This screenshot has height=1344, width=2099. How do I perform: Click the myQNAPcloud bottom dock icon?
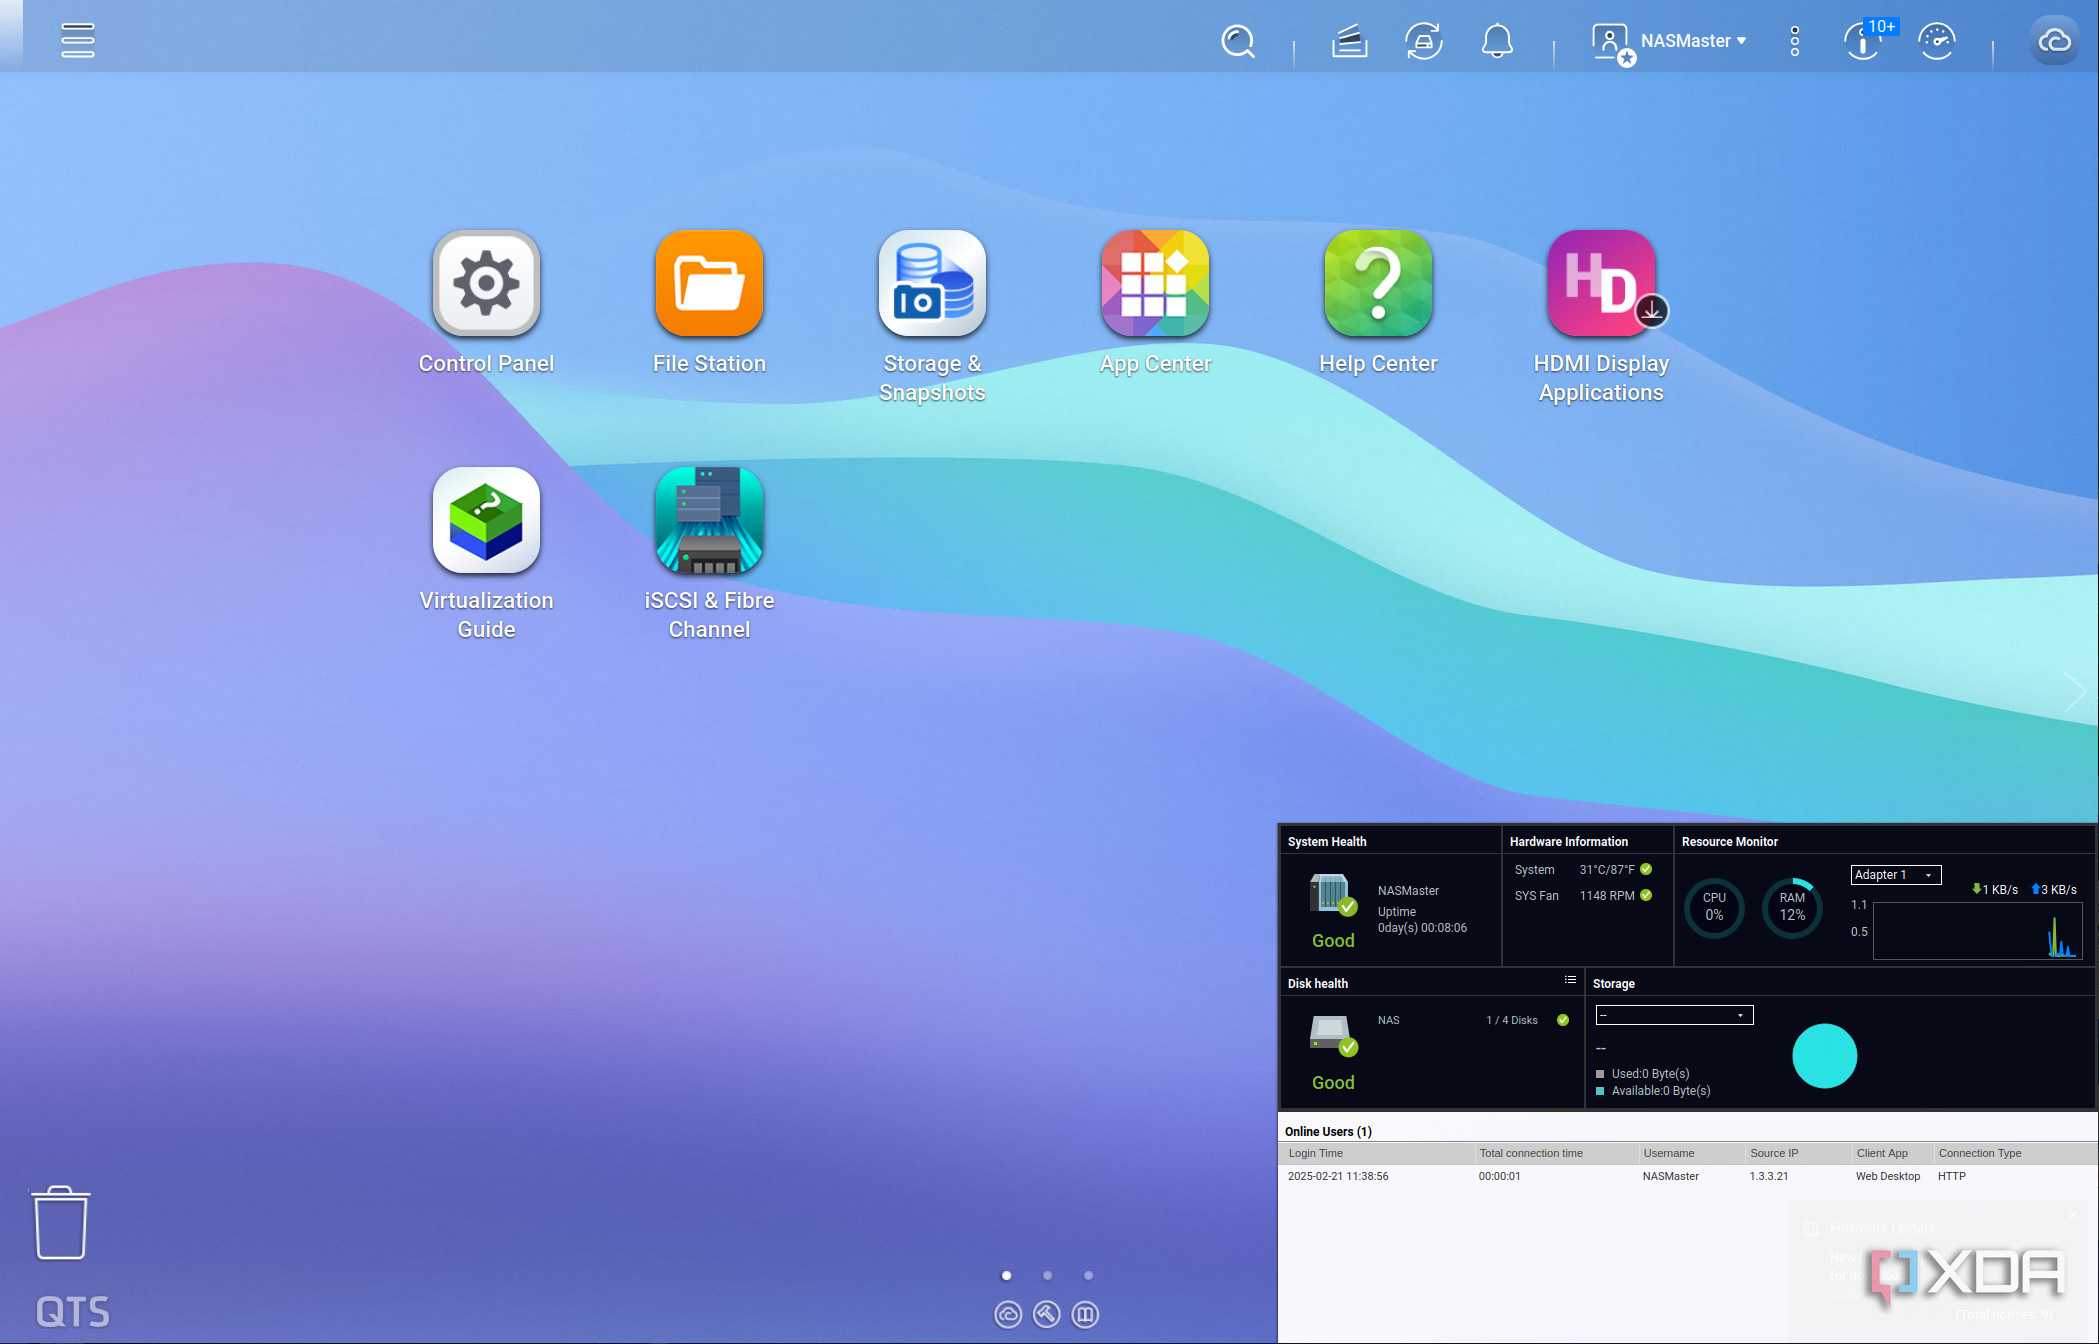point(1008,1314)
